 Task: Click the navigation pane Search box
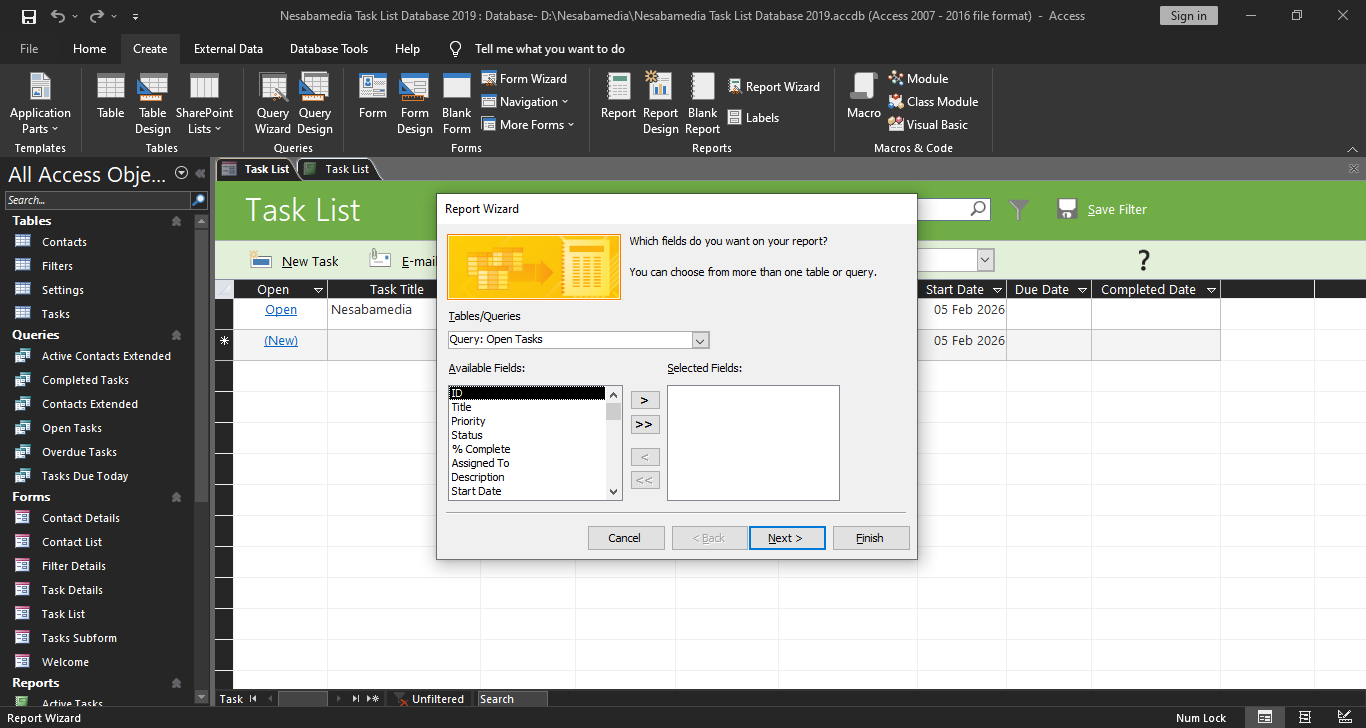coord(97,200)
